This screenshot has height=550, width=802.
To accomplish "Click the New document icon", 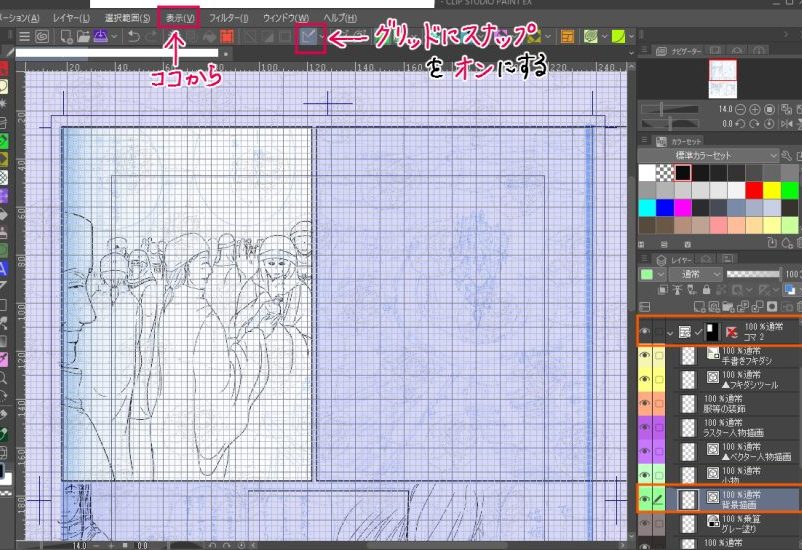I will click(x=66, y=37).
